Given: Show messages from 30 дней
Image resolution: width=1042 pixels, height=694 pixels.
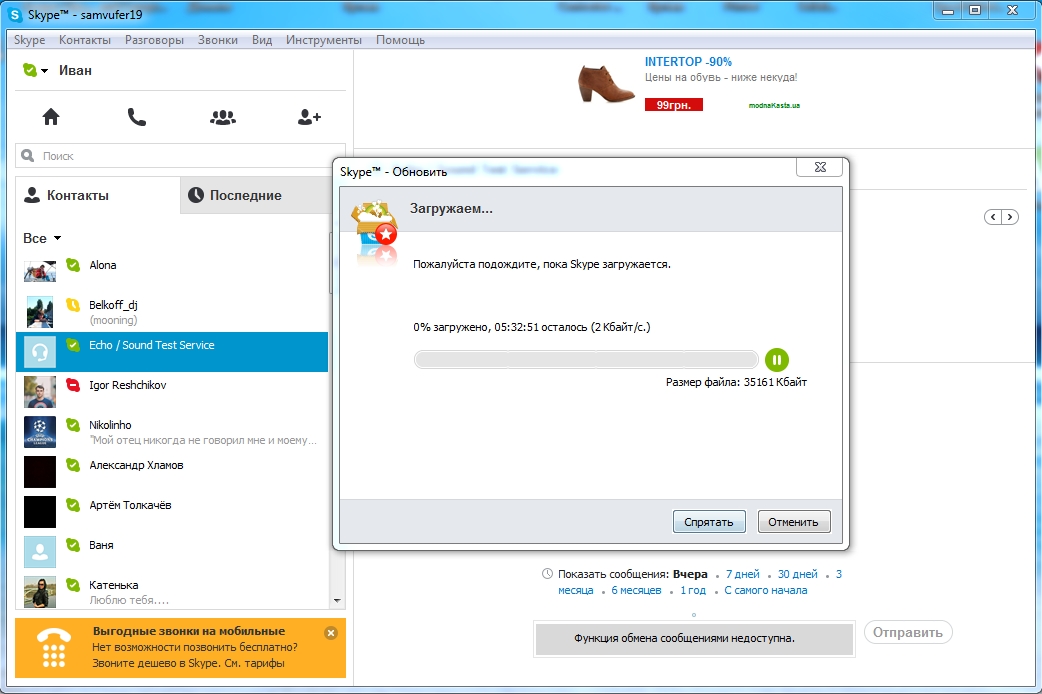Looking at the screenshot, I should coord(797,574).
